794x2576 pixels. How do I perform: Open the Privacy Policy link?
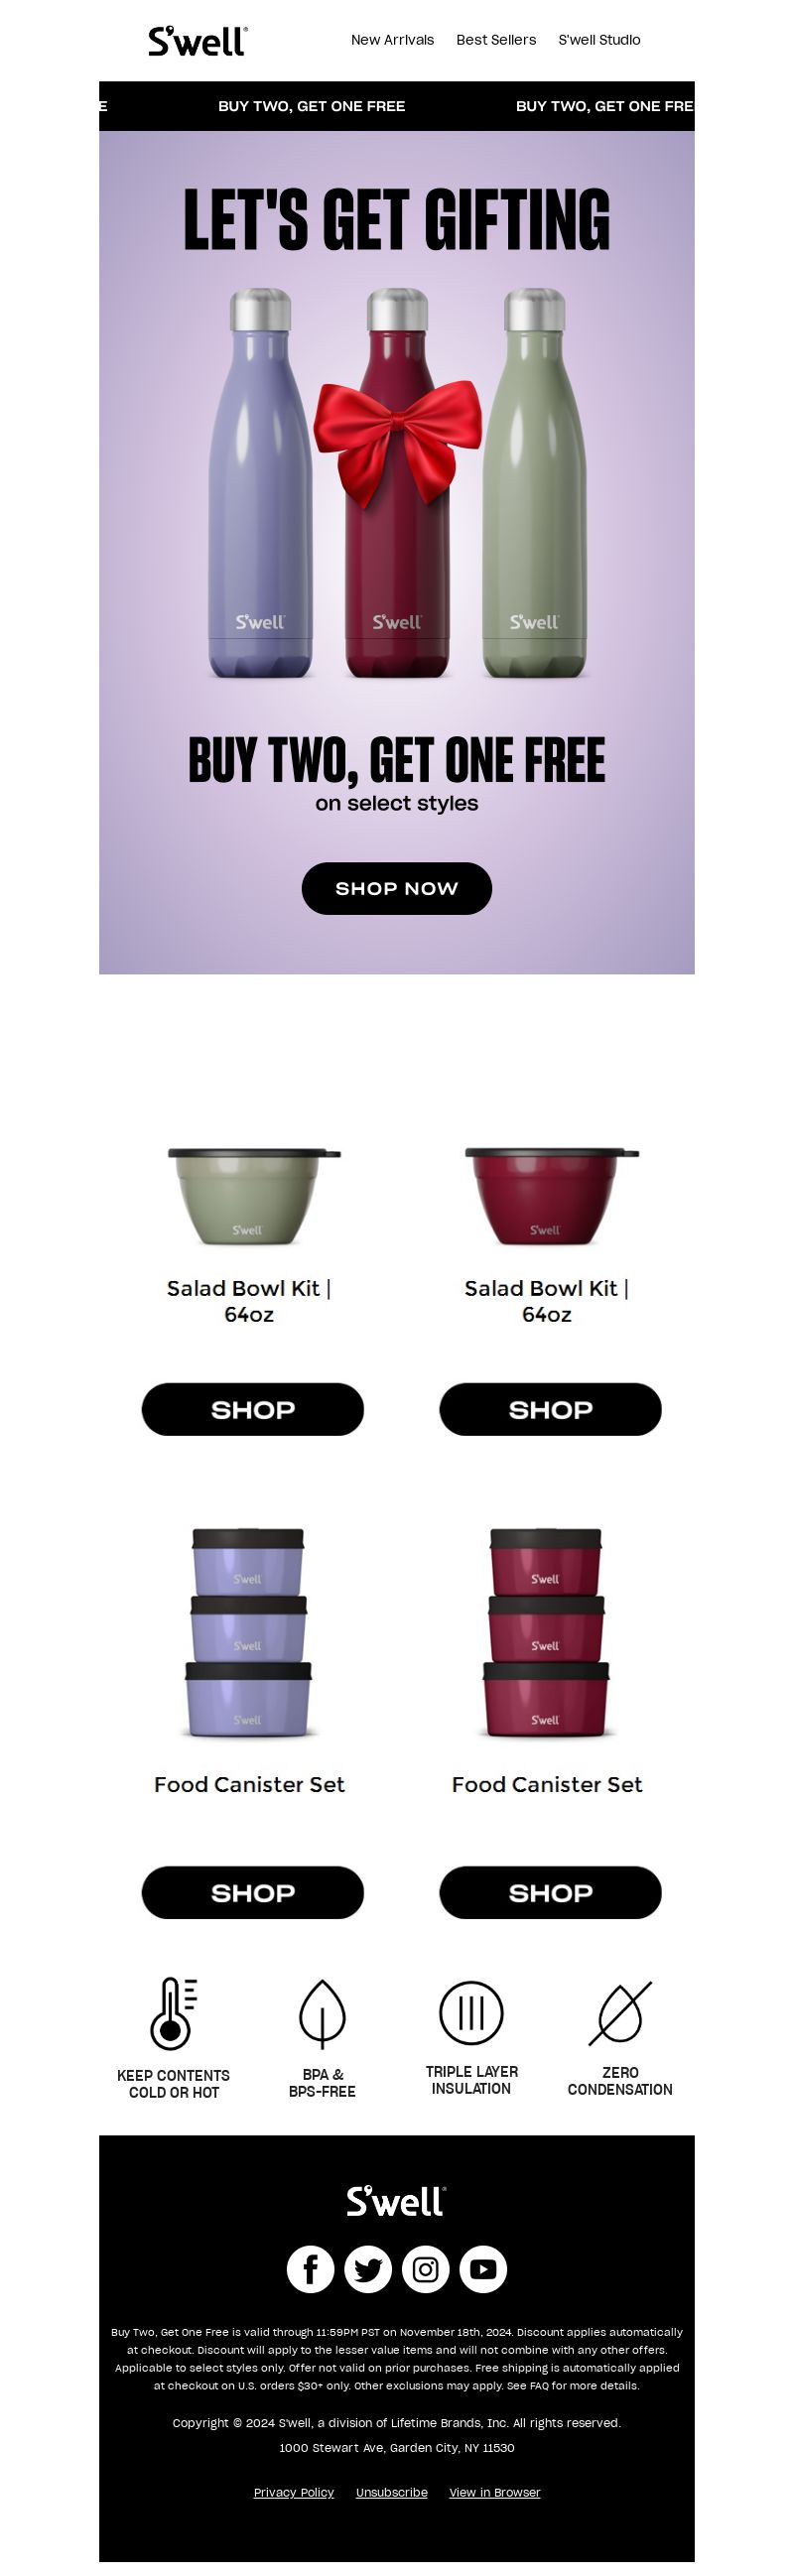[294, 2492]
